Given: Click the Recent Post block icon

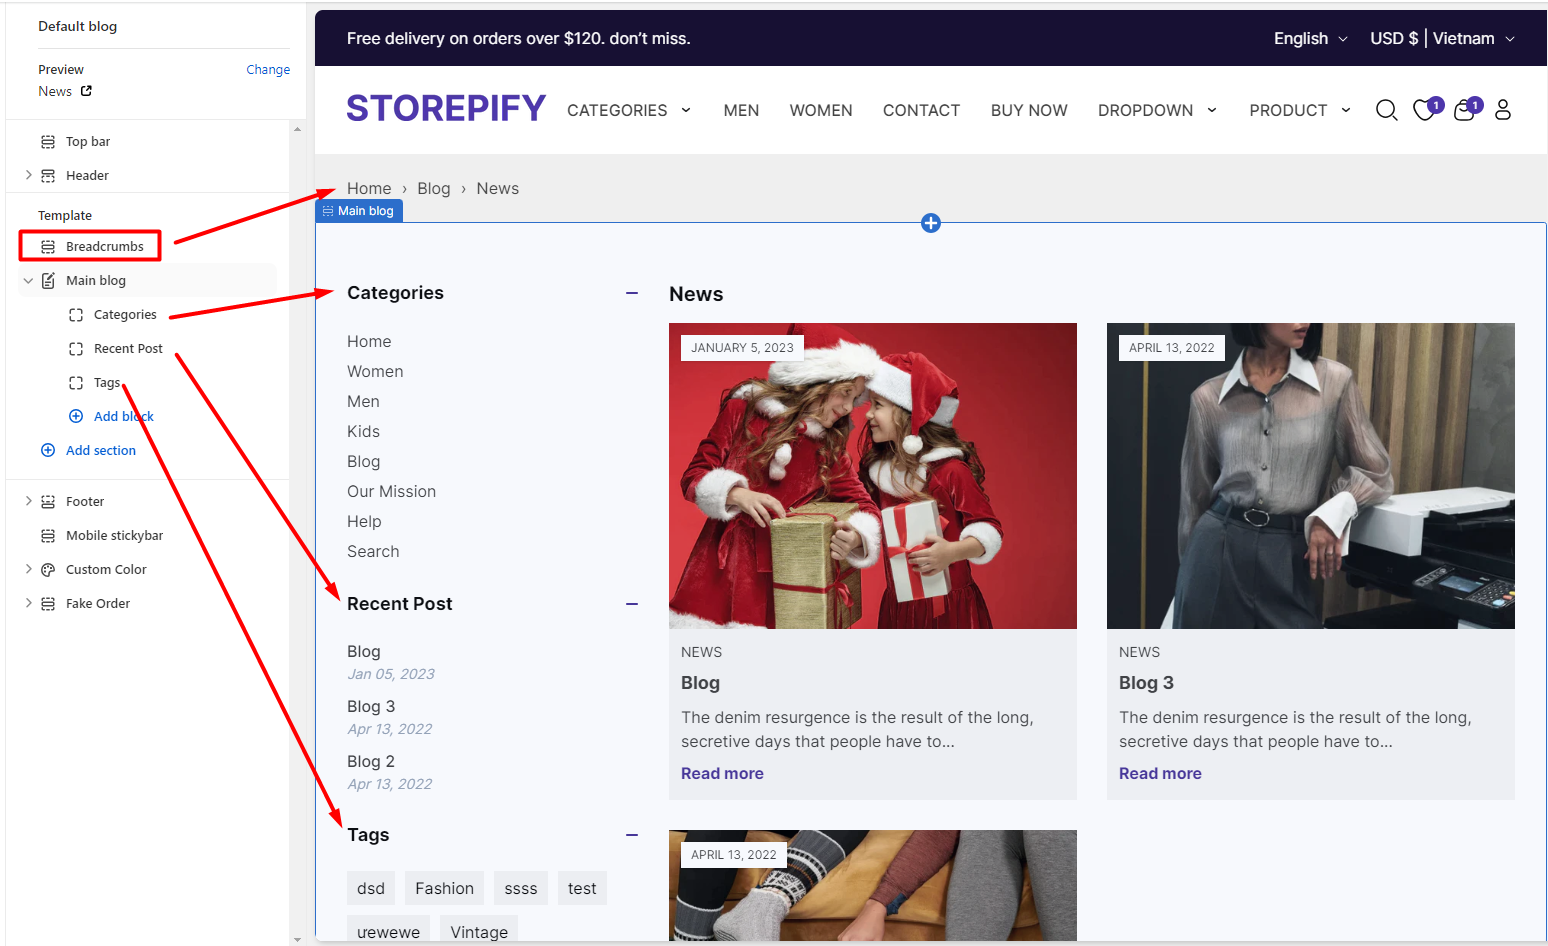Looking at the screenshot, I should tap(76, 349).
